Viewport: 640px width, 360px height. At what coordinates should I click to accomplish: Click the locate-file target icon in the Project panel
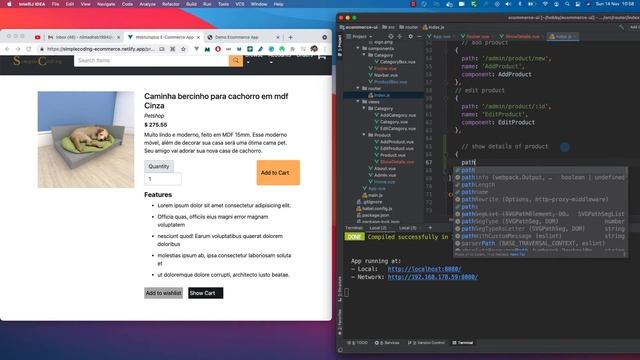[x=391, y=36]
